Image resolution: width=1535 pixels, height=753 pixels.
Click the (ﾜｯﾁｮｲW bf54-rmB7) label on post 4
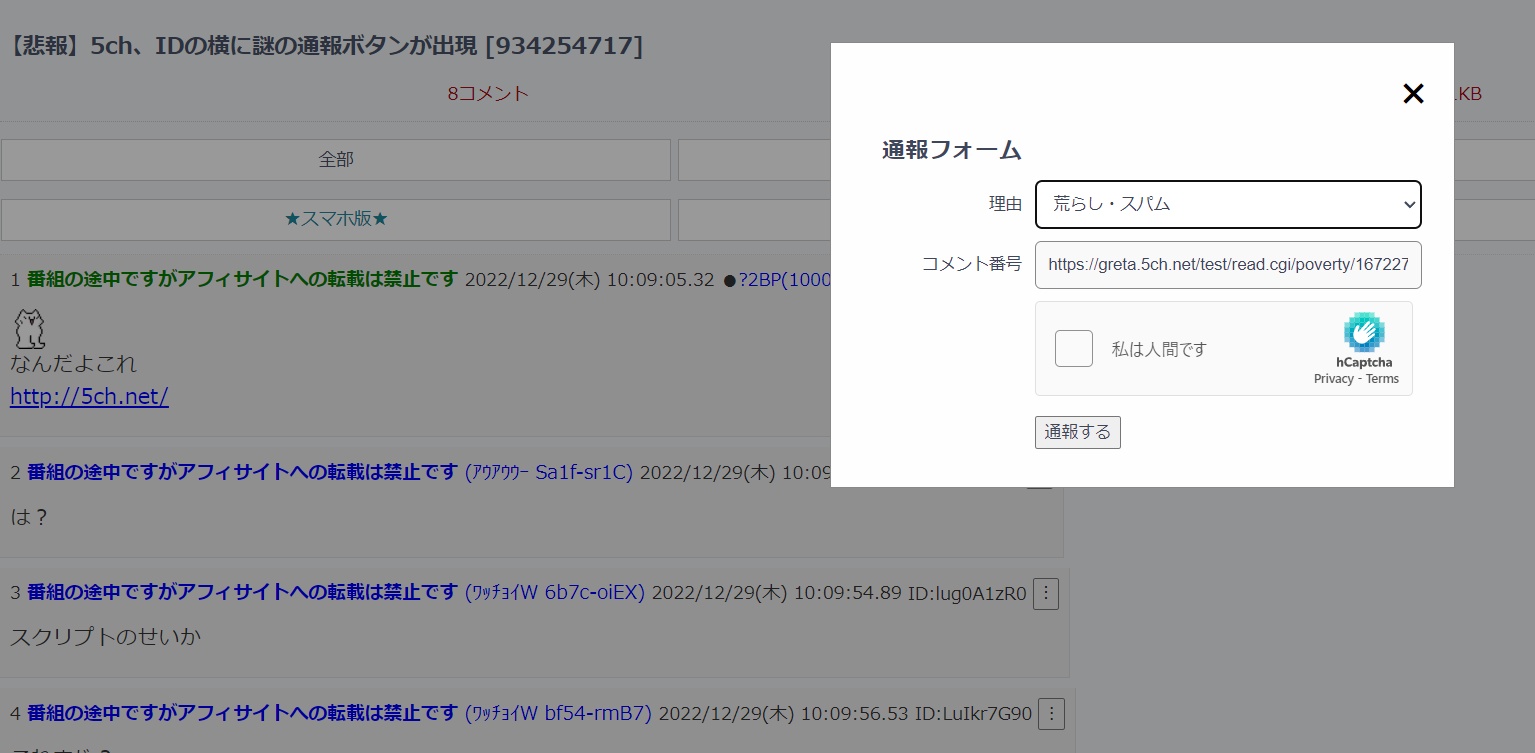click(x=558, y=714)
